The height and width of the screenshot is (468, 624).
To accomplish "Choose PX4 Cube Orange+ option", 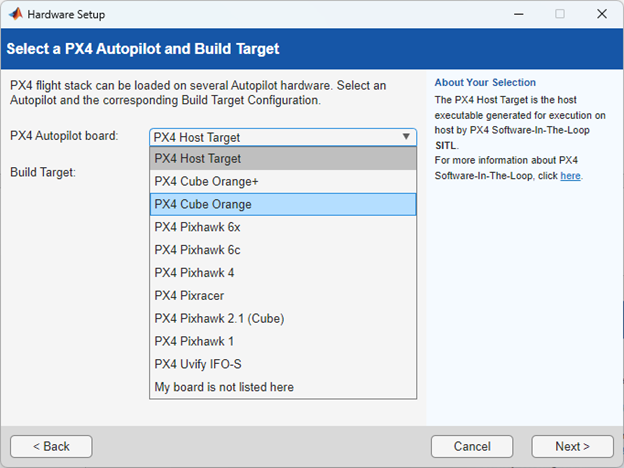I will coord(282,181).
